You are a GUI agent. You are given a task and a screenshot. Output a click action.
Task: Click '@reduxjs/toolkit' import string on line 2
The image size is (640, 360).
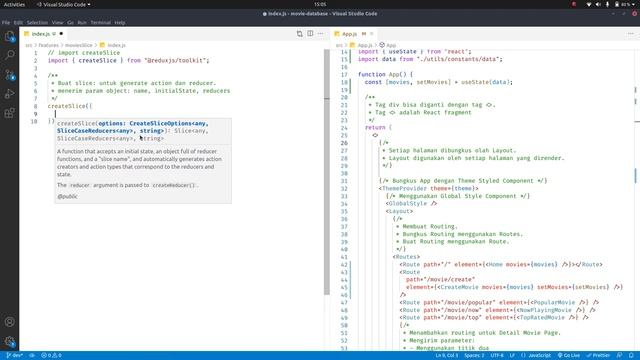click(x=177, y=60)
